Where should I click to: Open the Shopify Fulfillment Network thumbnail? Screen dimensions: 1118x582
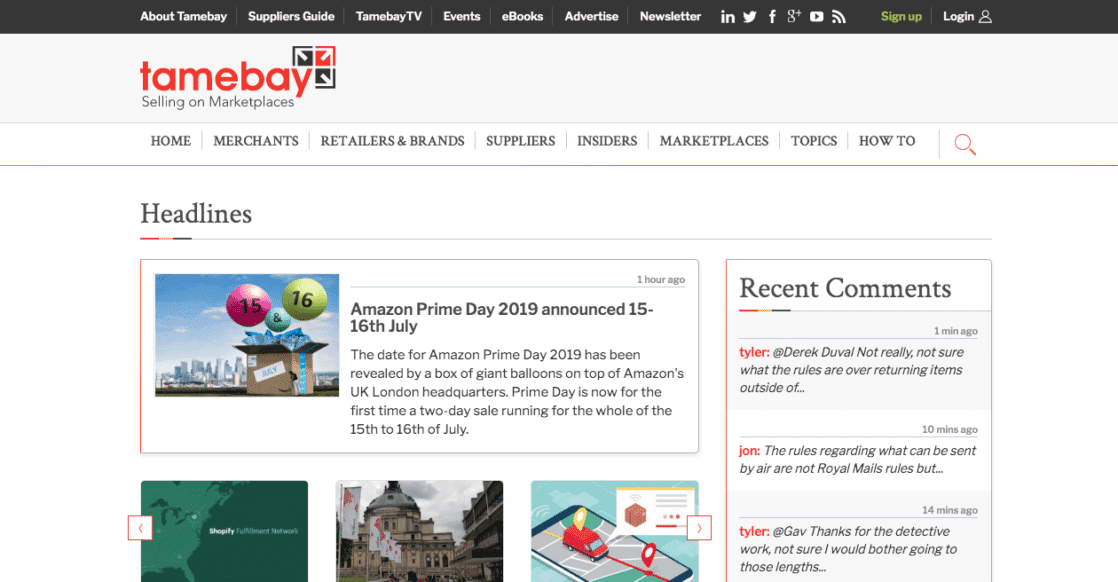coord(225,531)
